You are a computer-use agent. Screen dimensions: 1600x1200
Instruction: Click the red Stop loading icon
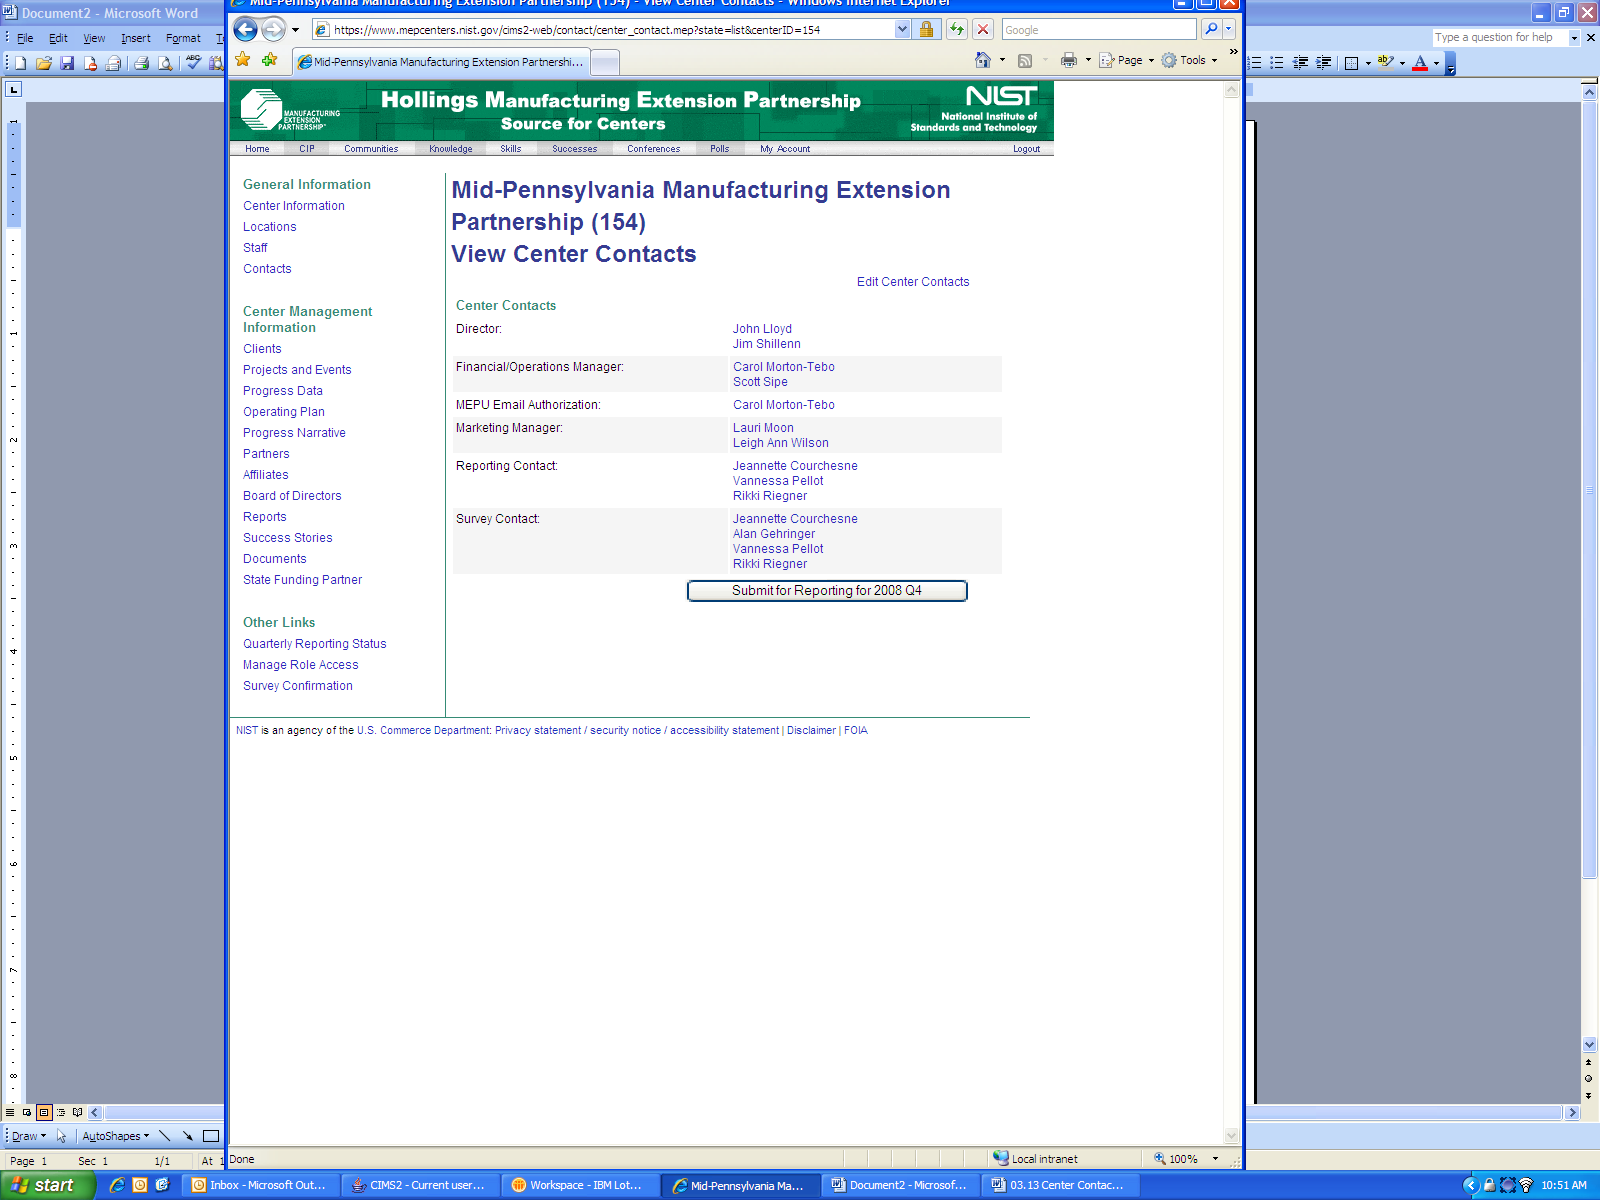click(983, 30)
